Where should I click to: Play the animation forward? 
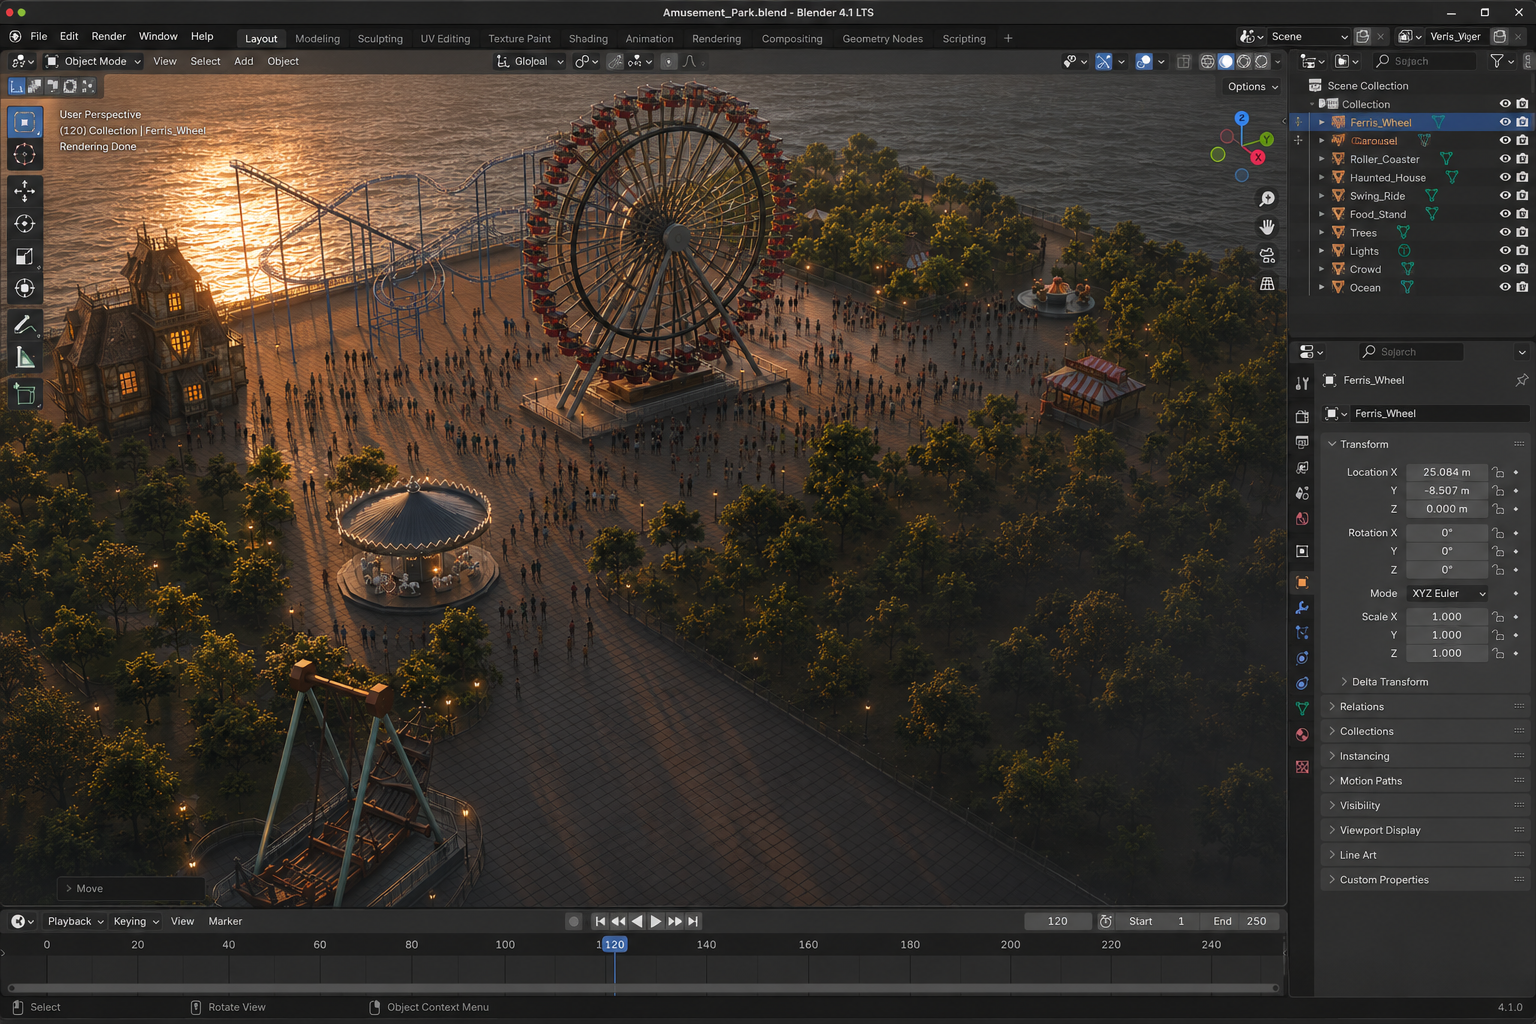656,921
